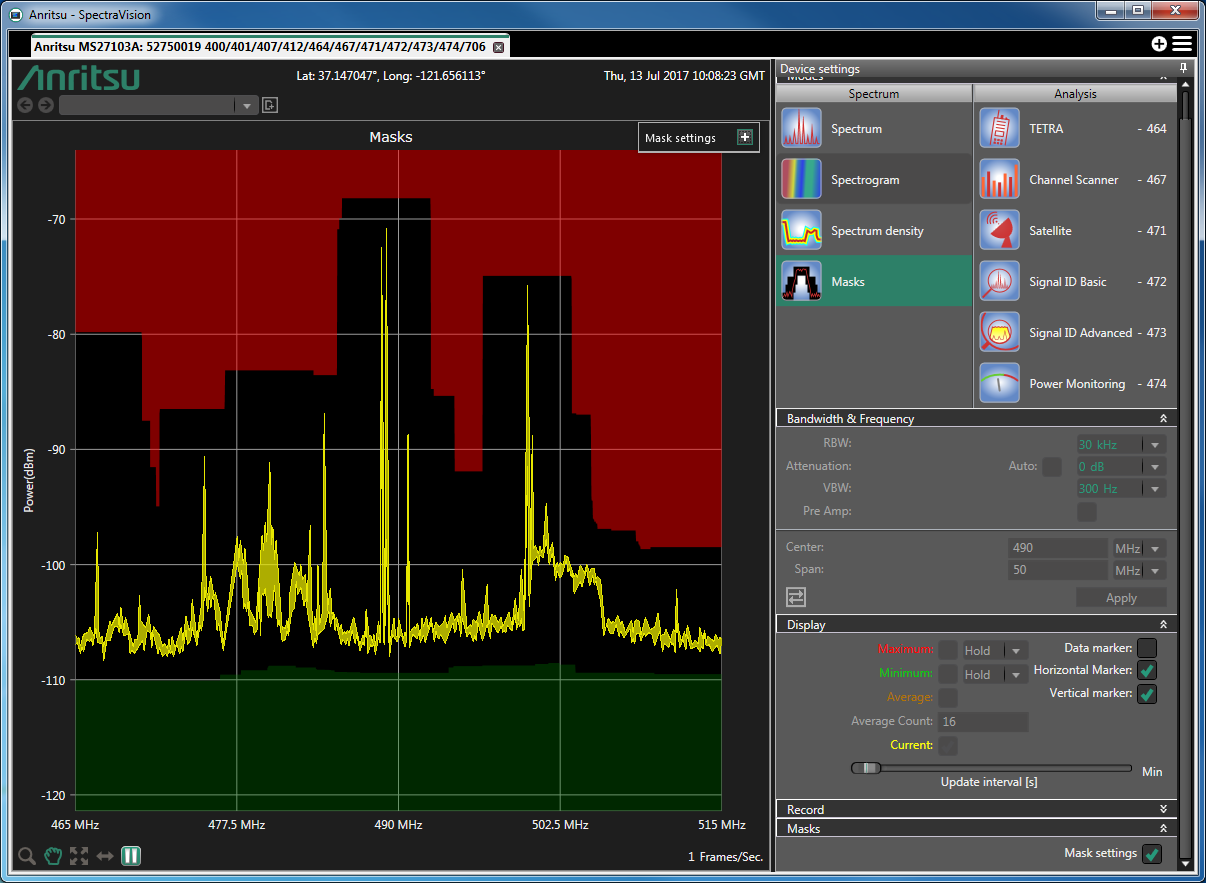The height and width of the screenshot is (883, 1206).
Task: Expand Mask settings with plus button
Action: [x=744, y=138]
